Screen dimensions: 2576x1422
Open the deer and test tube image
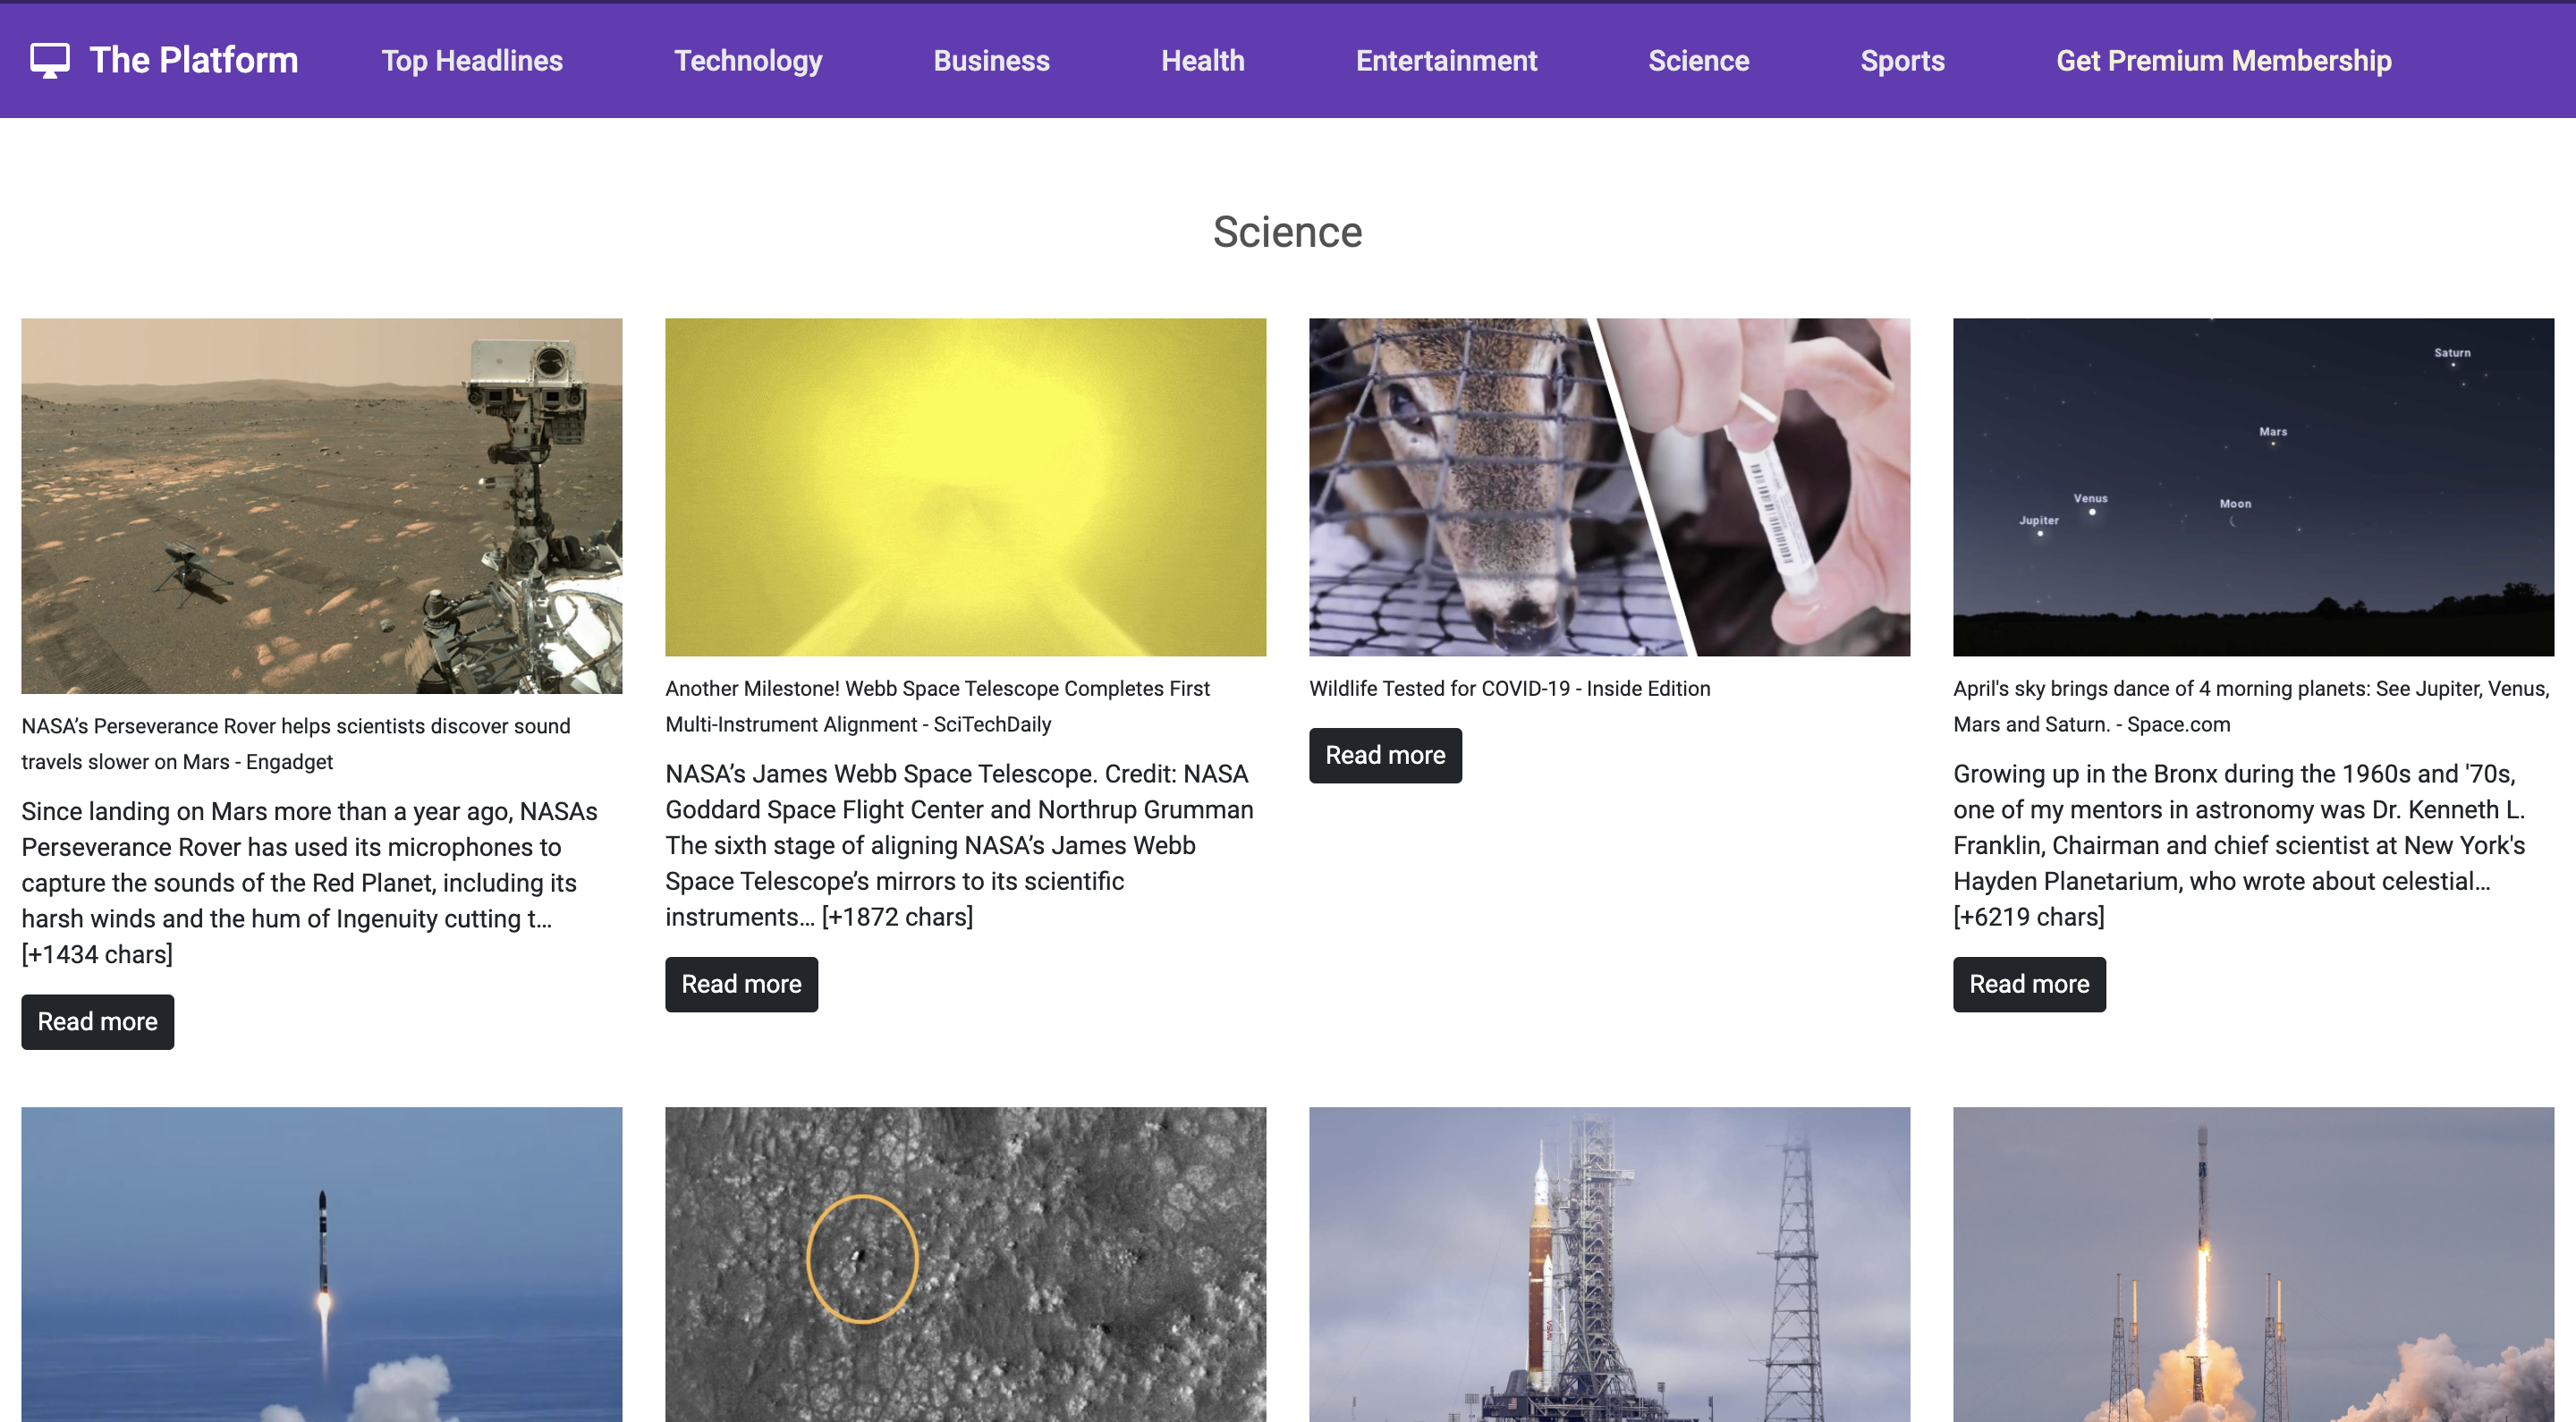[1609, 487]
